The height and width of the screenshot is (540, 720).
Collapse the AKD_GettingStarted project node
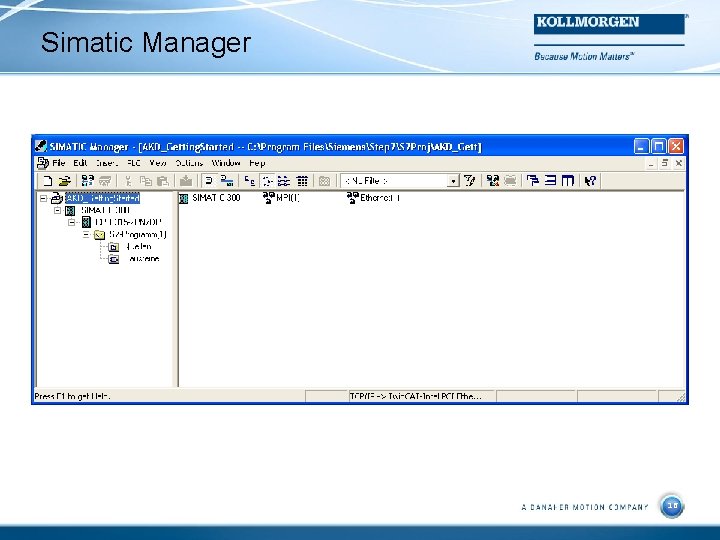click(43, 198)
